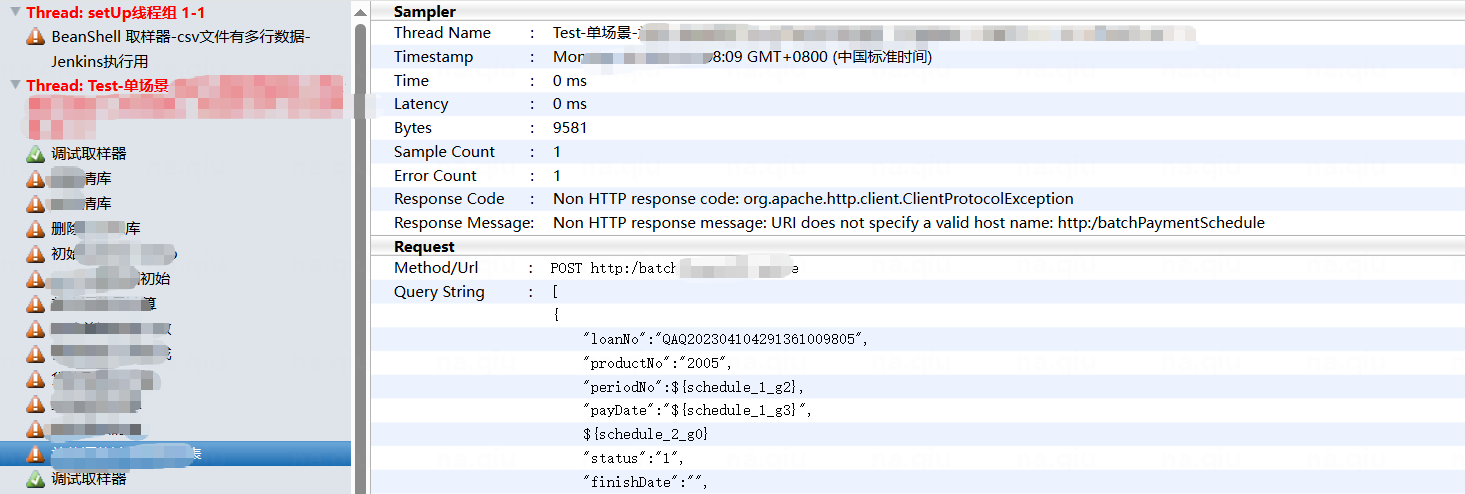Click the Time row's 0 ms value
Image resolution: width=1465 pixels, height=494 pixels.
tap(570, 81)
